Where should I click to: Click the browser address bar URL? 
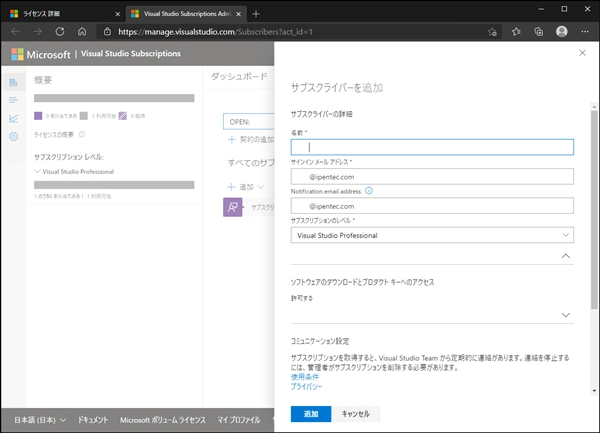(215, 32)
